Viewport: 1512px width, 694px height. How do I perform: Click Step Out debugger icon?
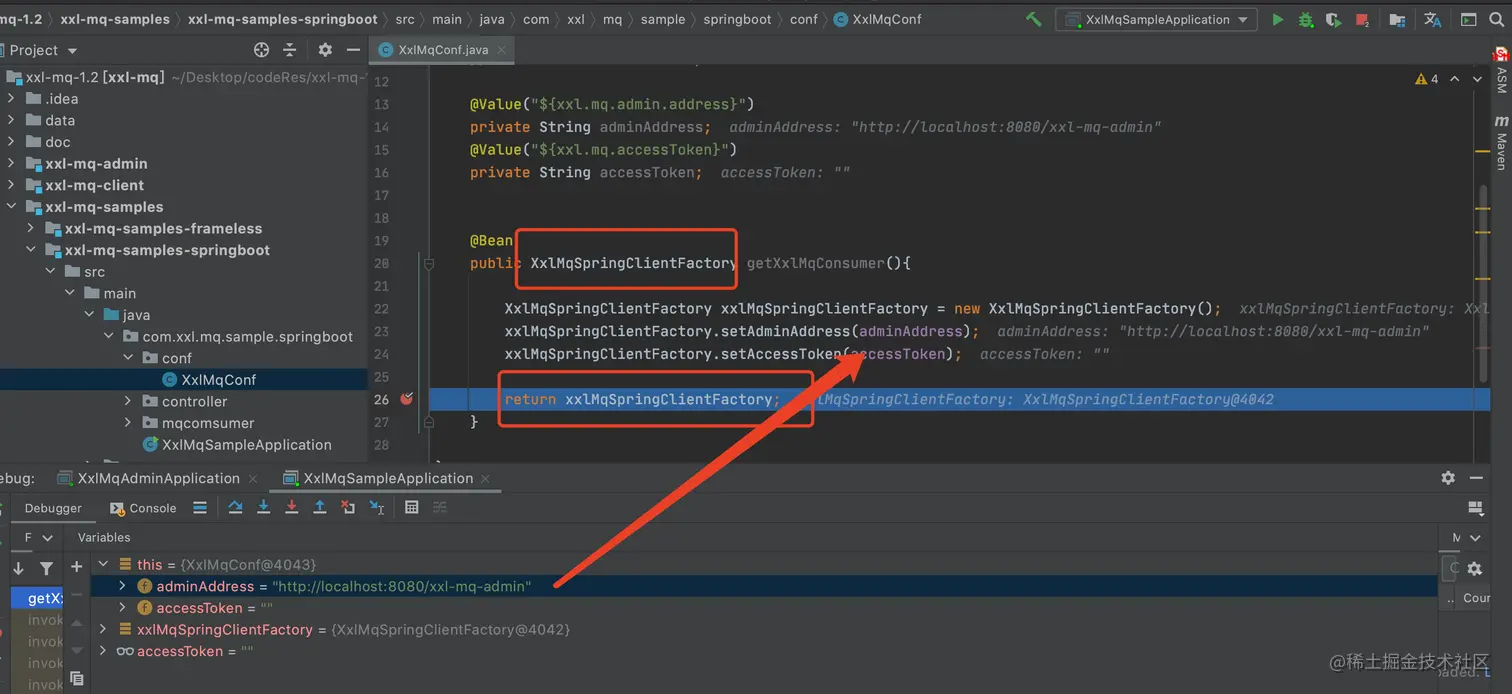pos(320,508)
